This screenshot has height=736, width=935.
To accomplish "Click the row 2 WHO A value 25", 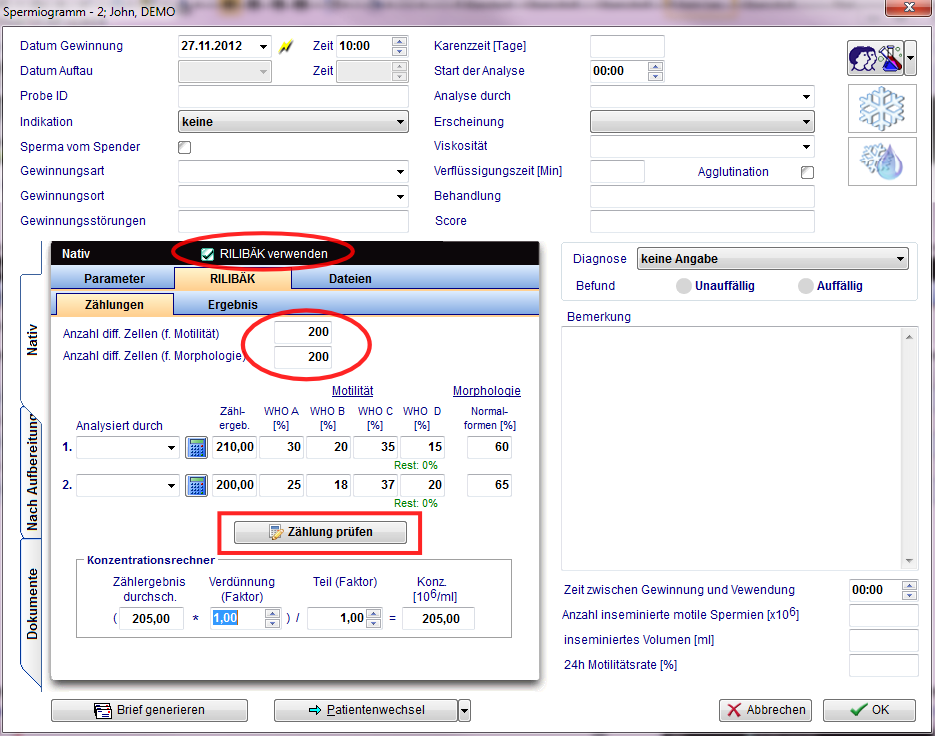I will pos(281,485).
